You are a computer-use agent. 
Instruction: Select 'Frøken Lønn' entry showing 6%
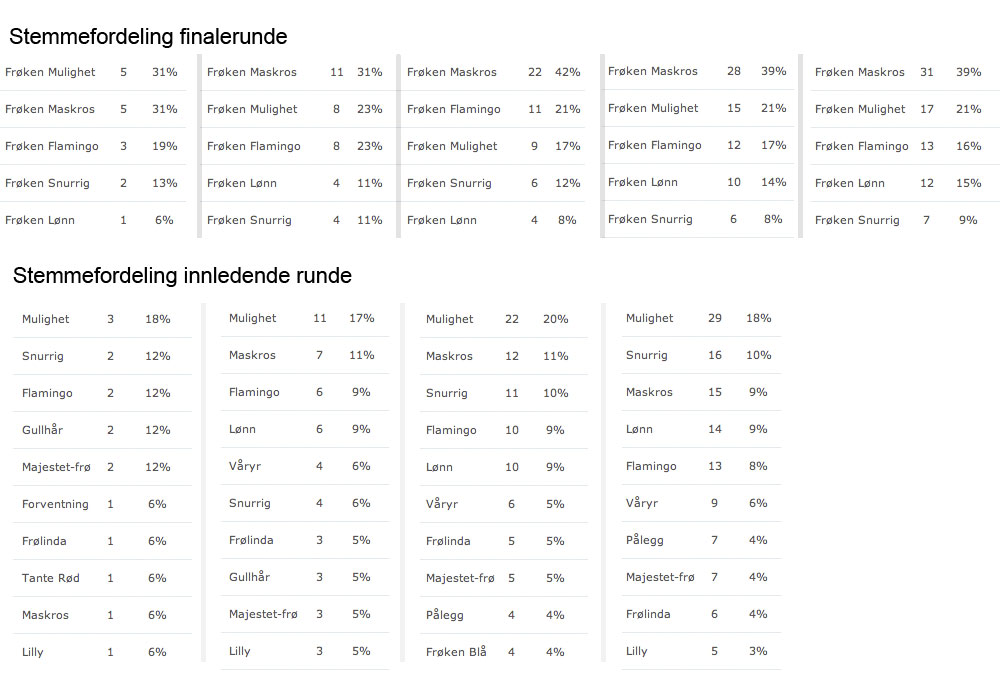40,220
